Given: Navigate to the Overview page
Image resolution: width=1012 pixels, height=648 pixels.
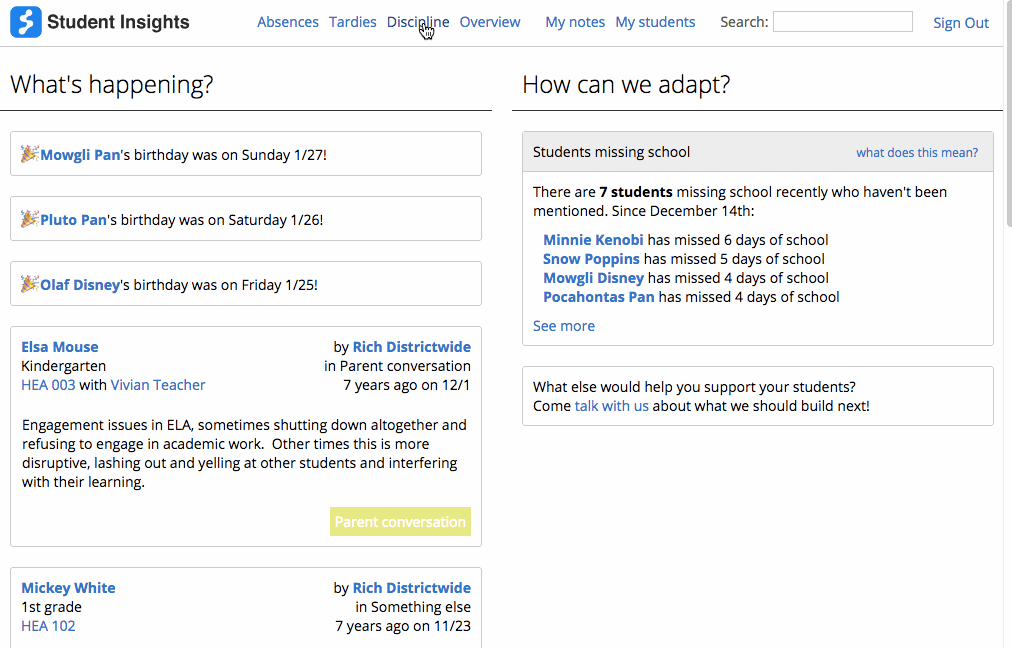Looking at the screenshot, I should tap(490, 22).
